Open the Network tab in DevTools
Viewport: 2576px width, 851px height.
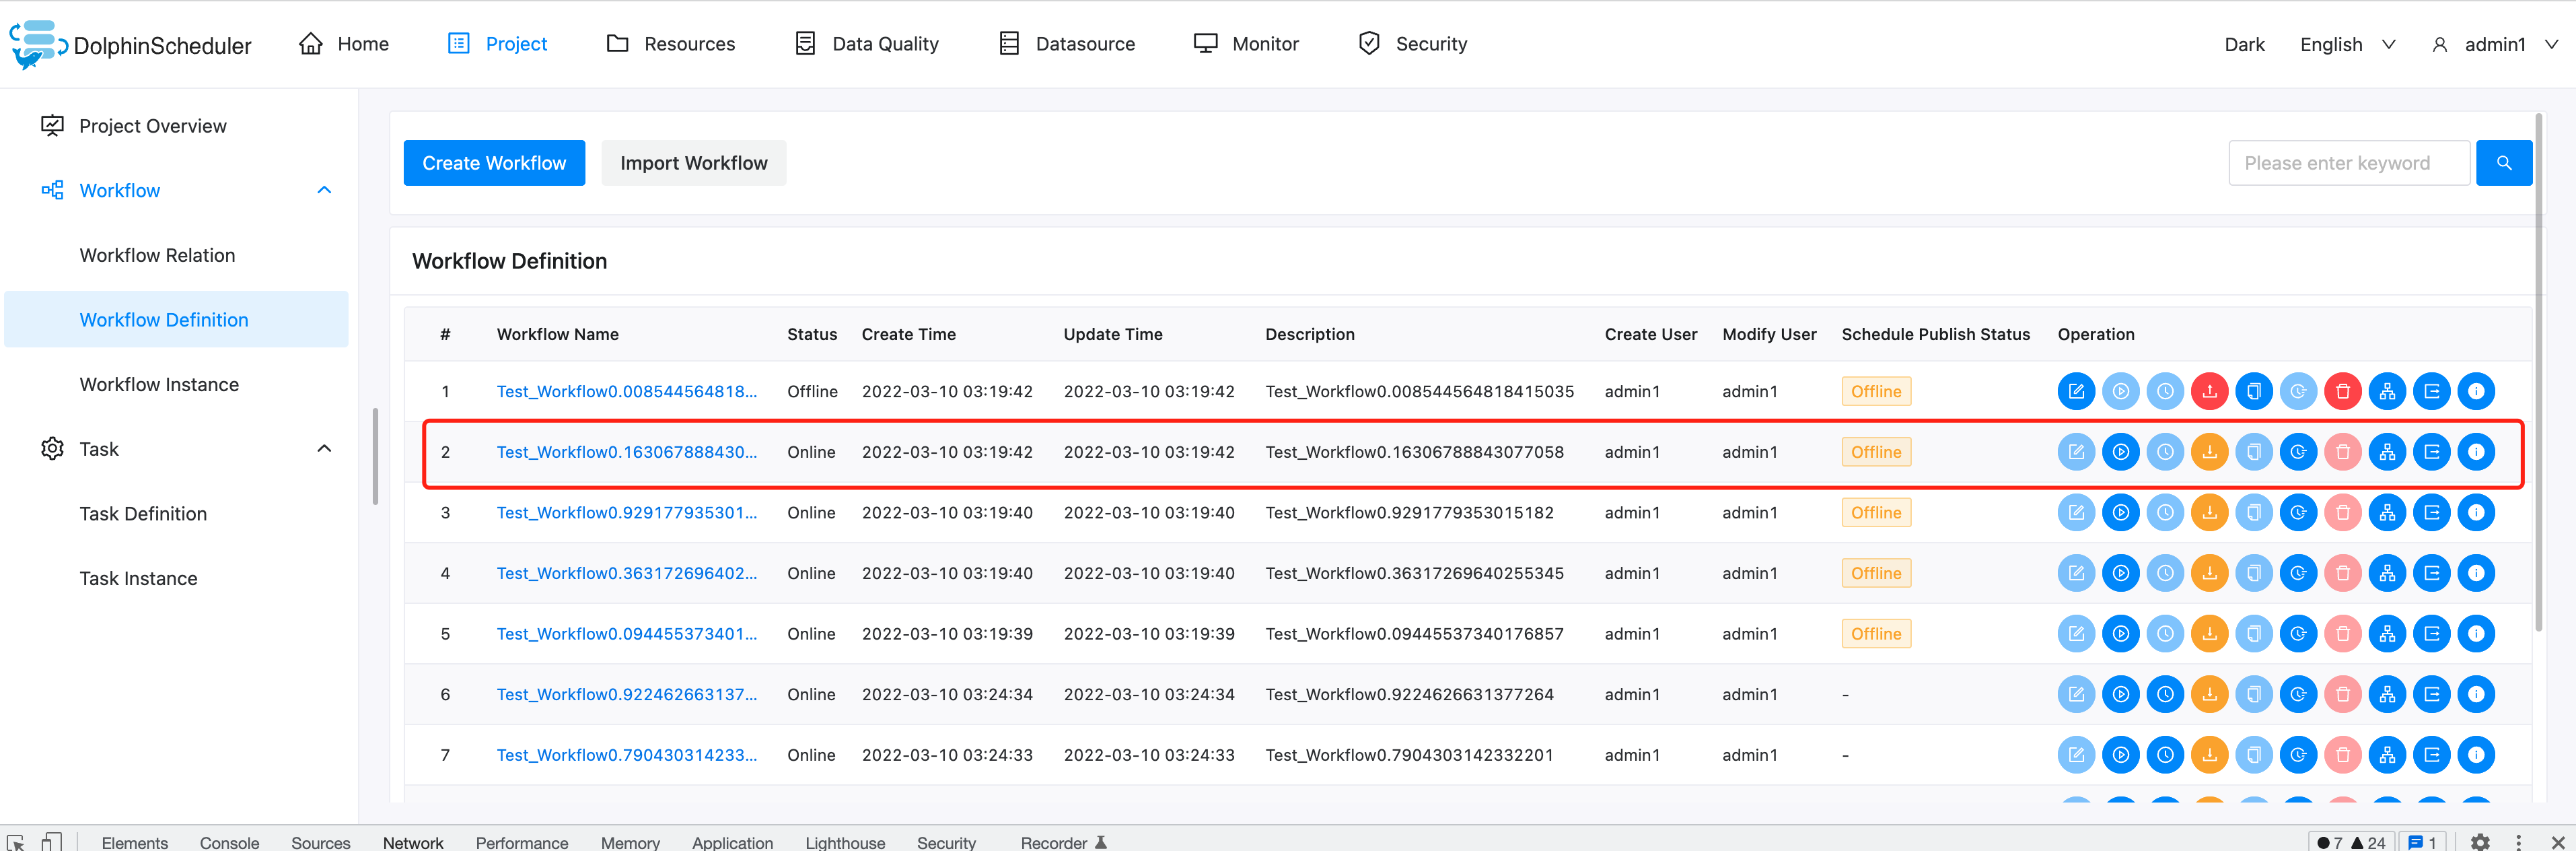click(x=413, y=842)
